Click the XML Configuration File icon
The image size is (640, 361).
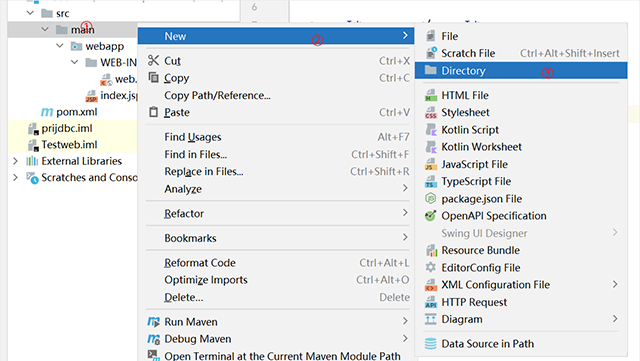coord(431,285)
